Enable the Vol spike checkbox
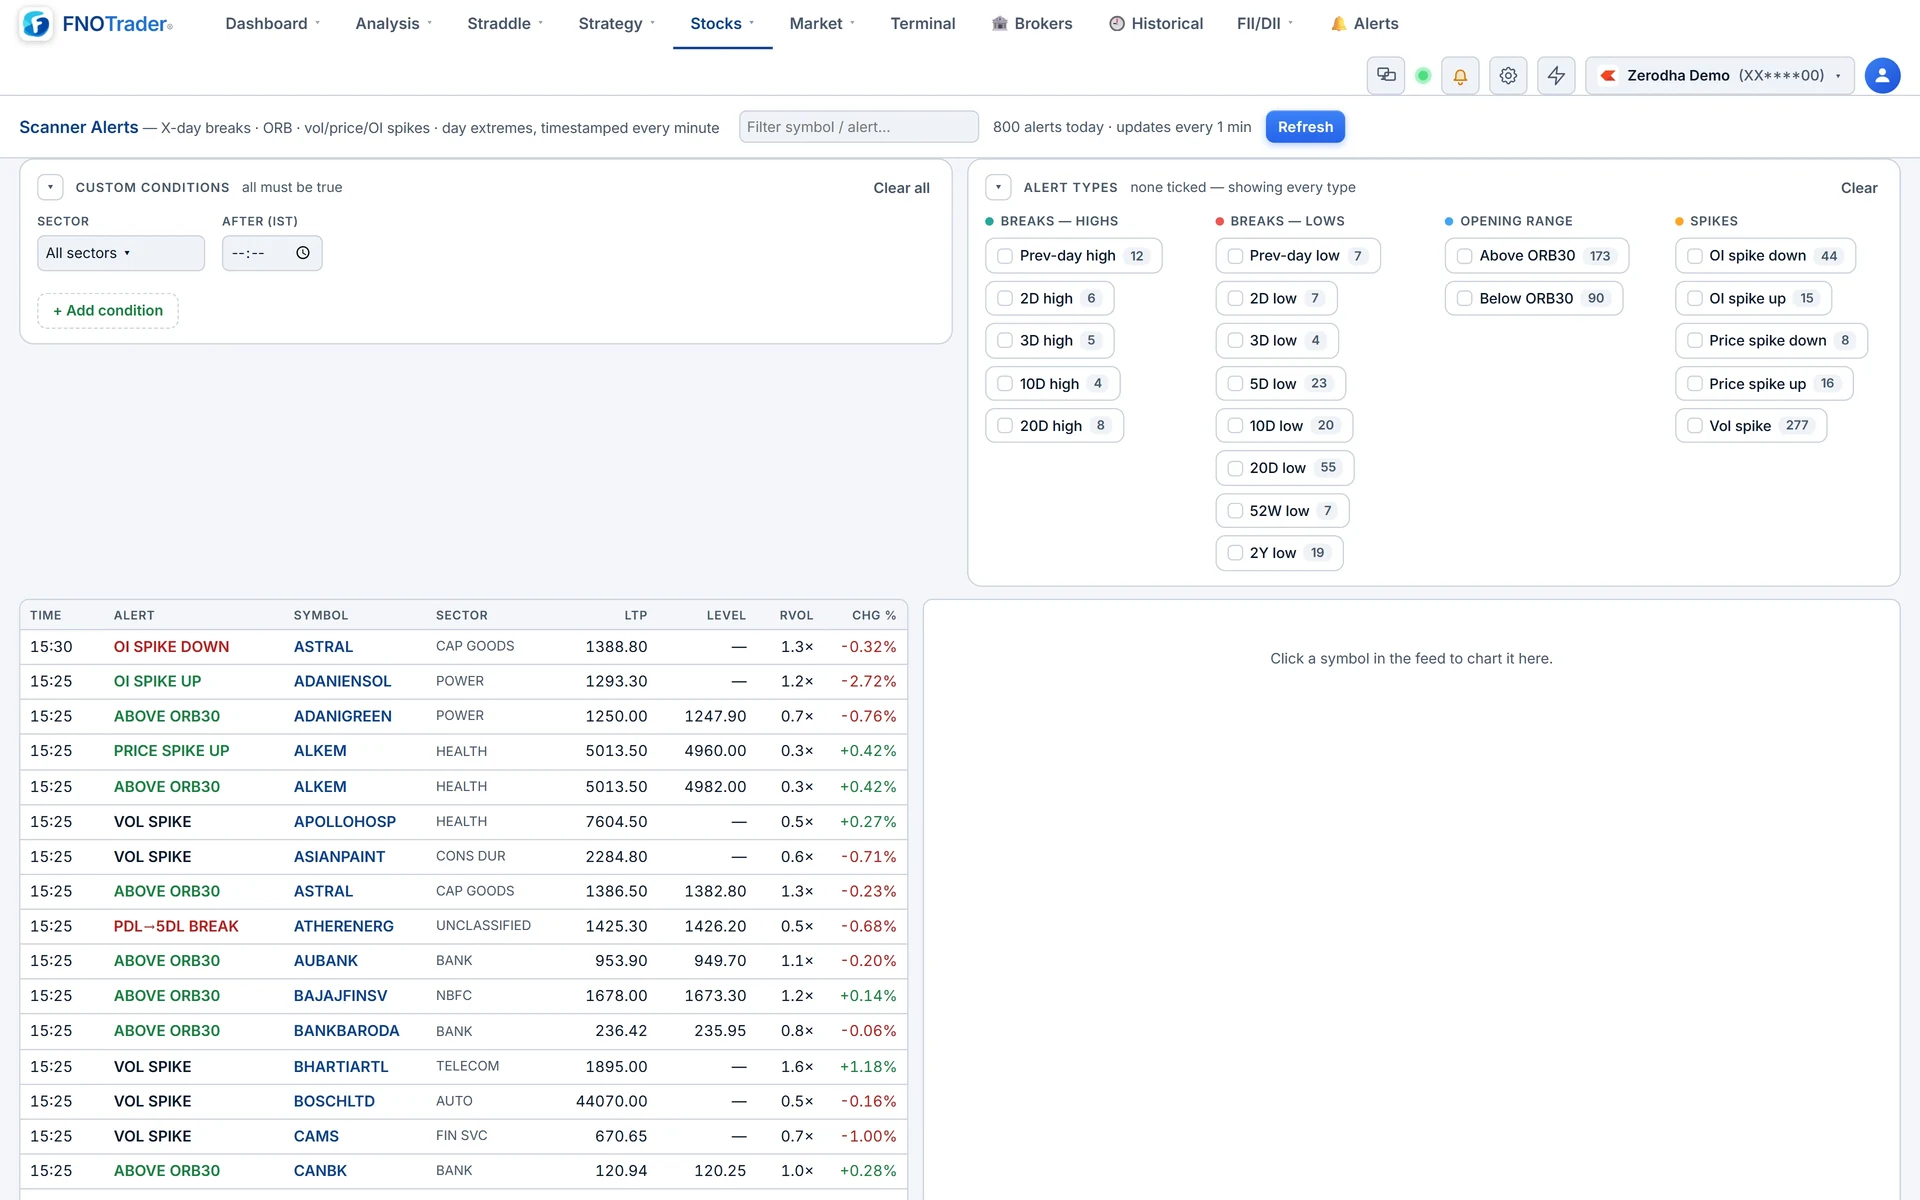 (x=1694, y=426)
